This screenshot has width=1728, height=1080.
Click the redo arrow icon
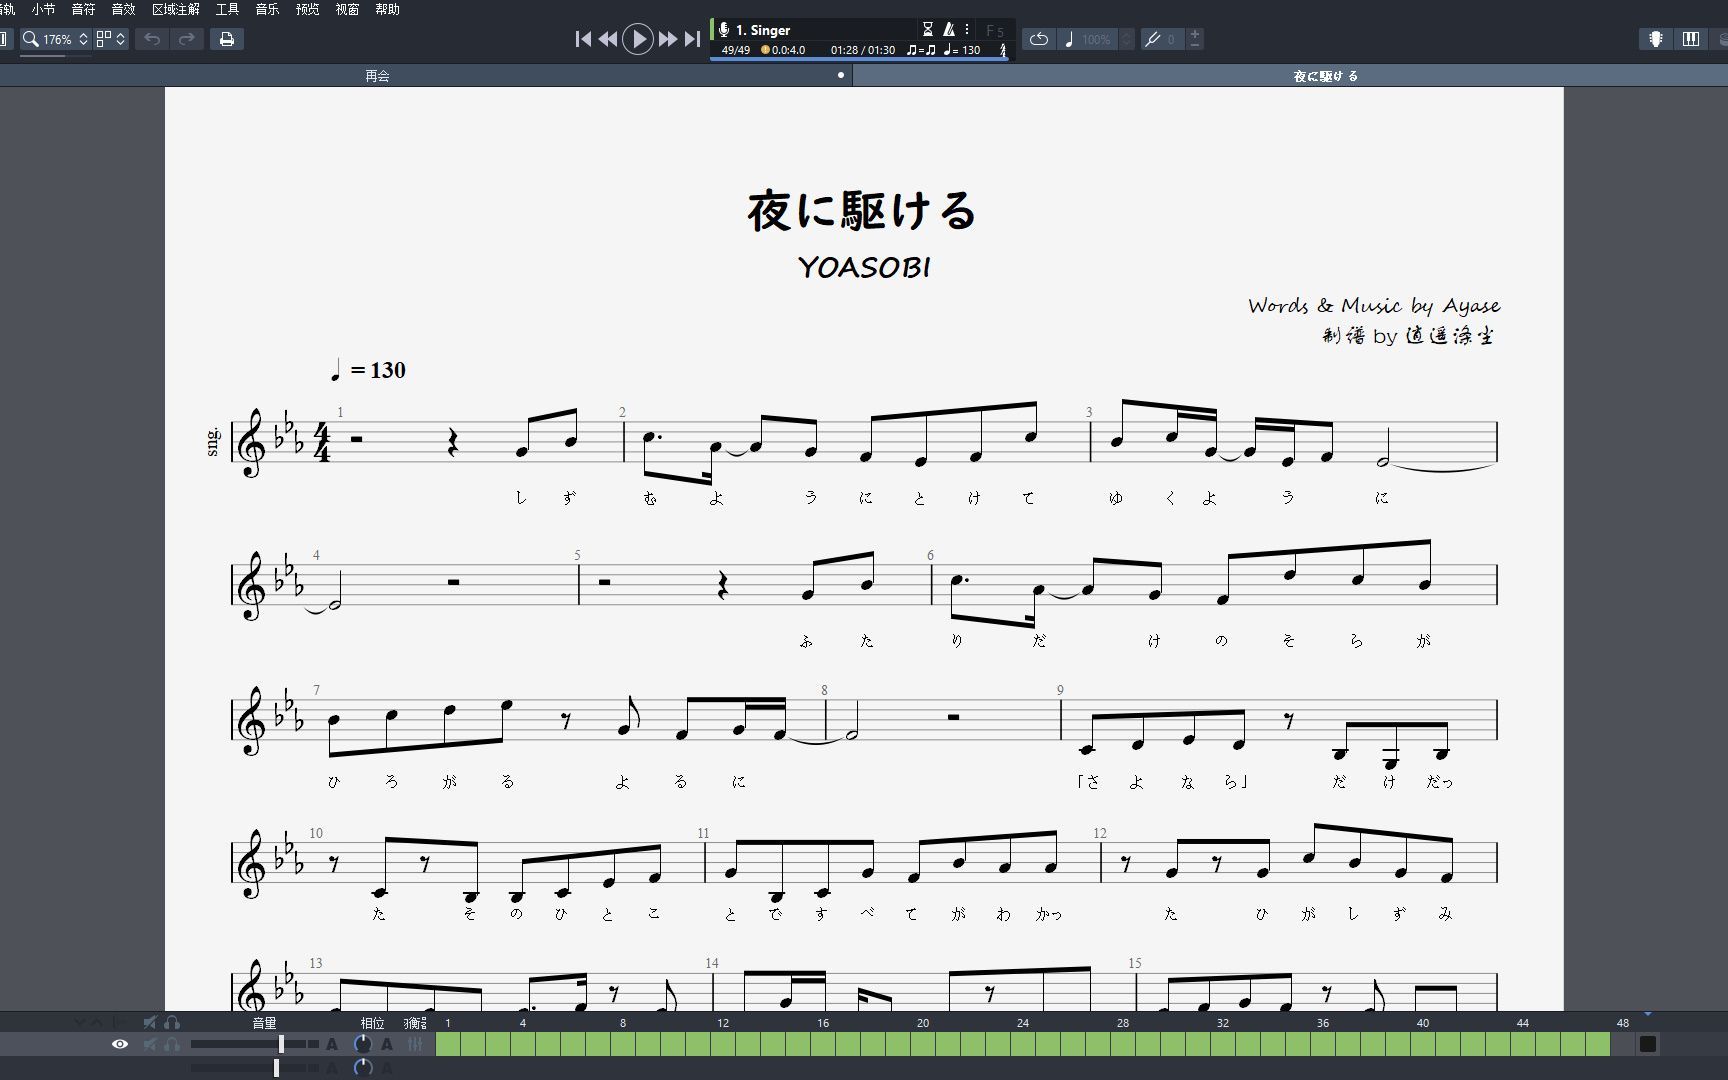[187, 38]
